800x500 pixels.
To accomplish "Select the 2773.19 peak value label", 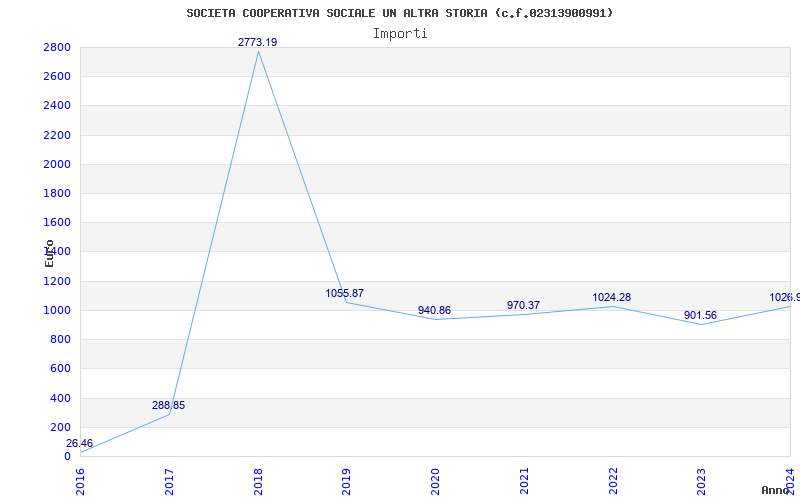I will click(x=258, y=42).
